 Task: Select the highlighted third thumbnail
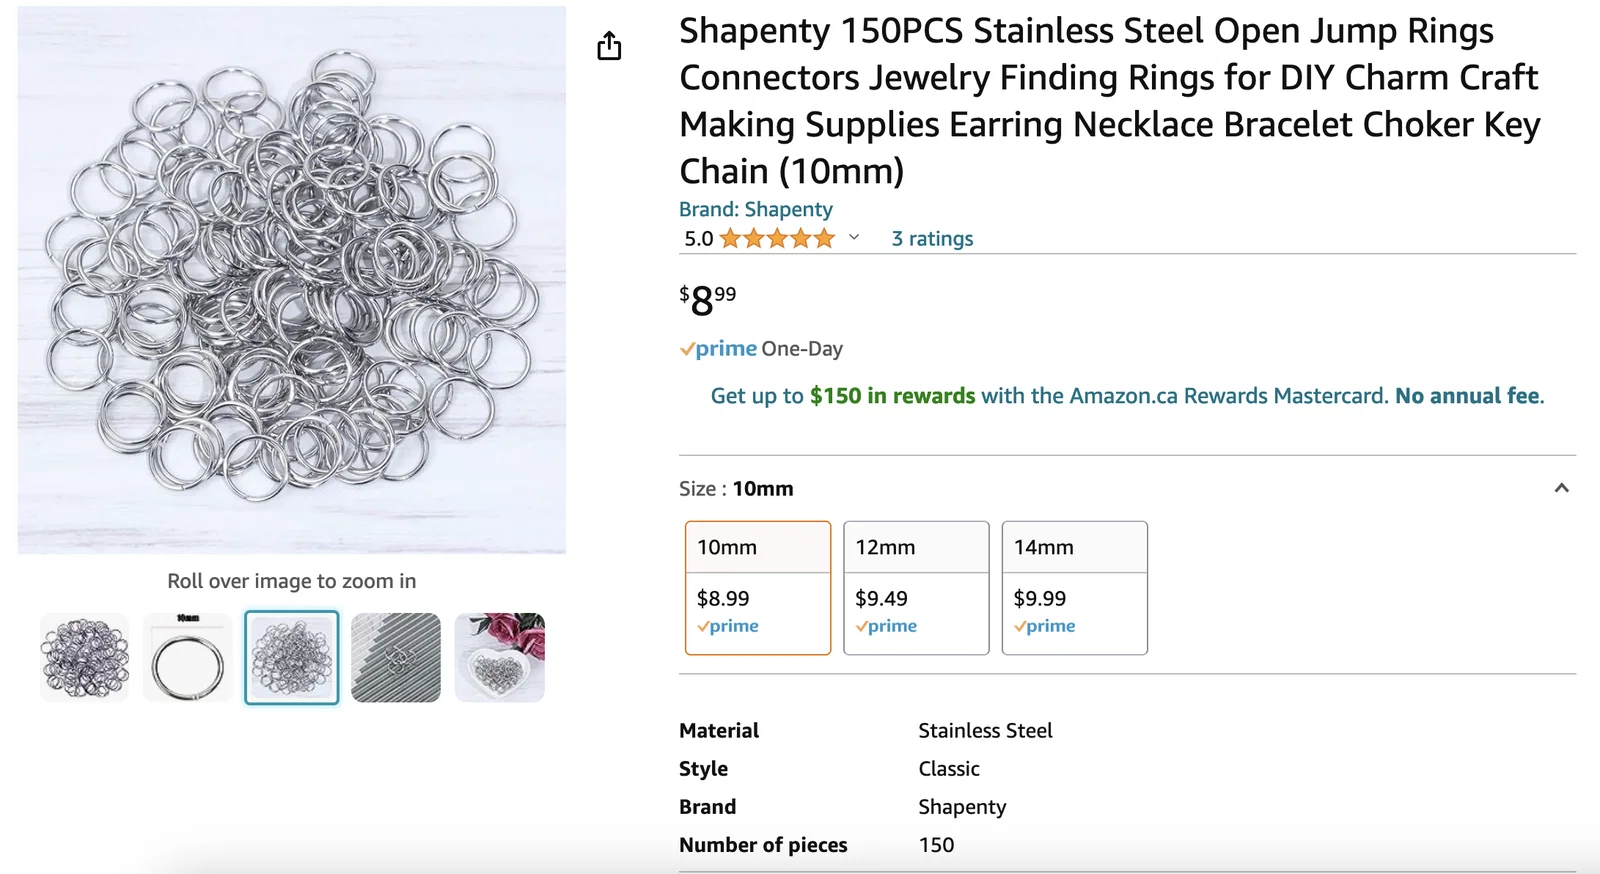(x=292, y=658)
